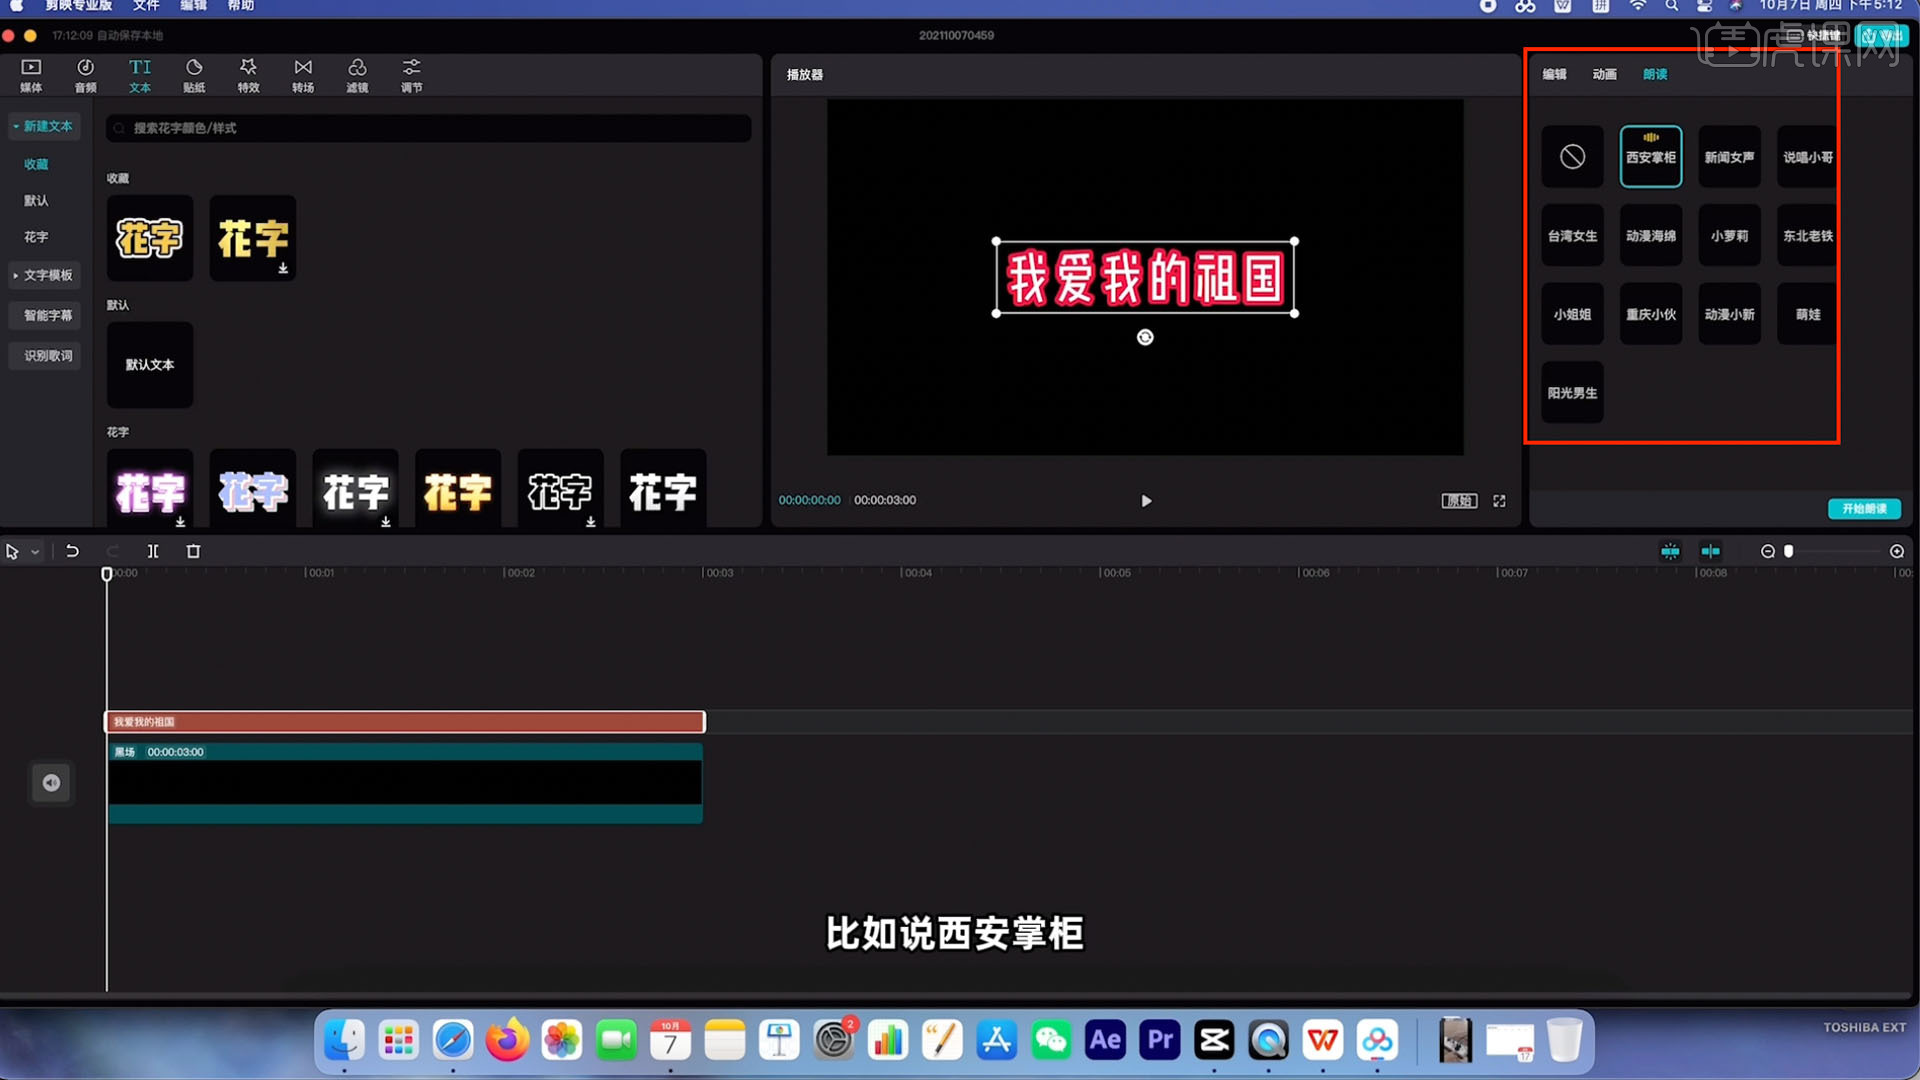Open 识别歌词 lyrics recognition
The image size is (1920, 1080).
[44, 356]
